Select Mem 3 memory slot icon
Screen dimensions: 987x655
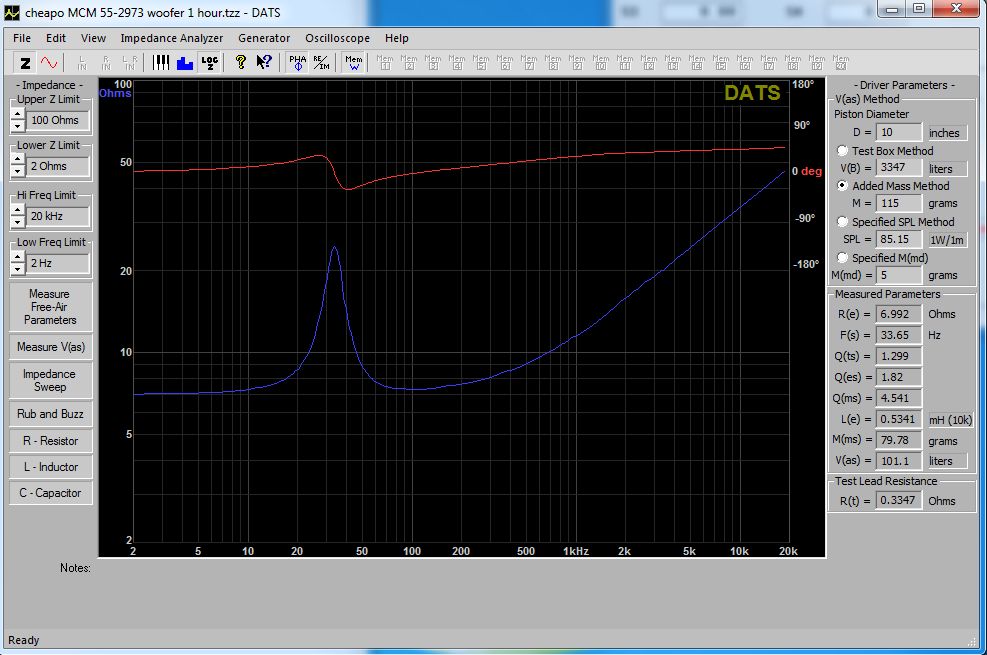point(432,62)
